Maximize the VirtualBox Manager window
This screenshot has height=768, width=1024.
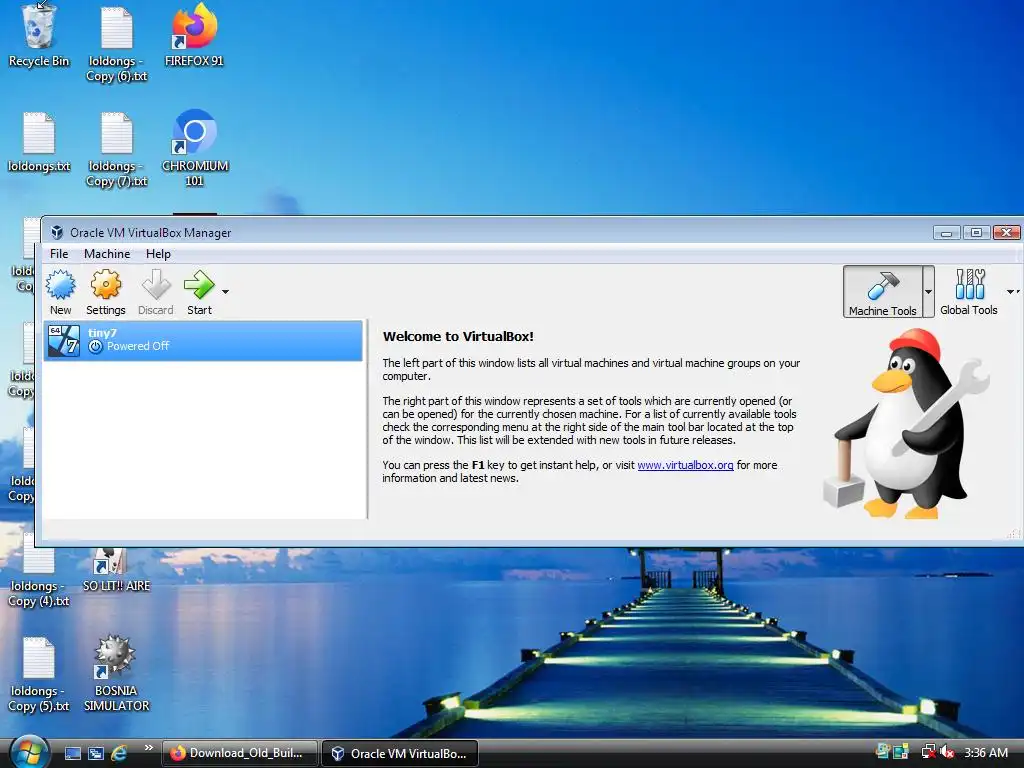[976, 232]
